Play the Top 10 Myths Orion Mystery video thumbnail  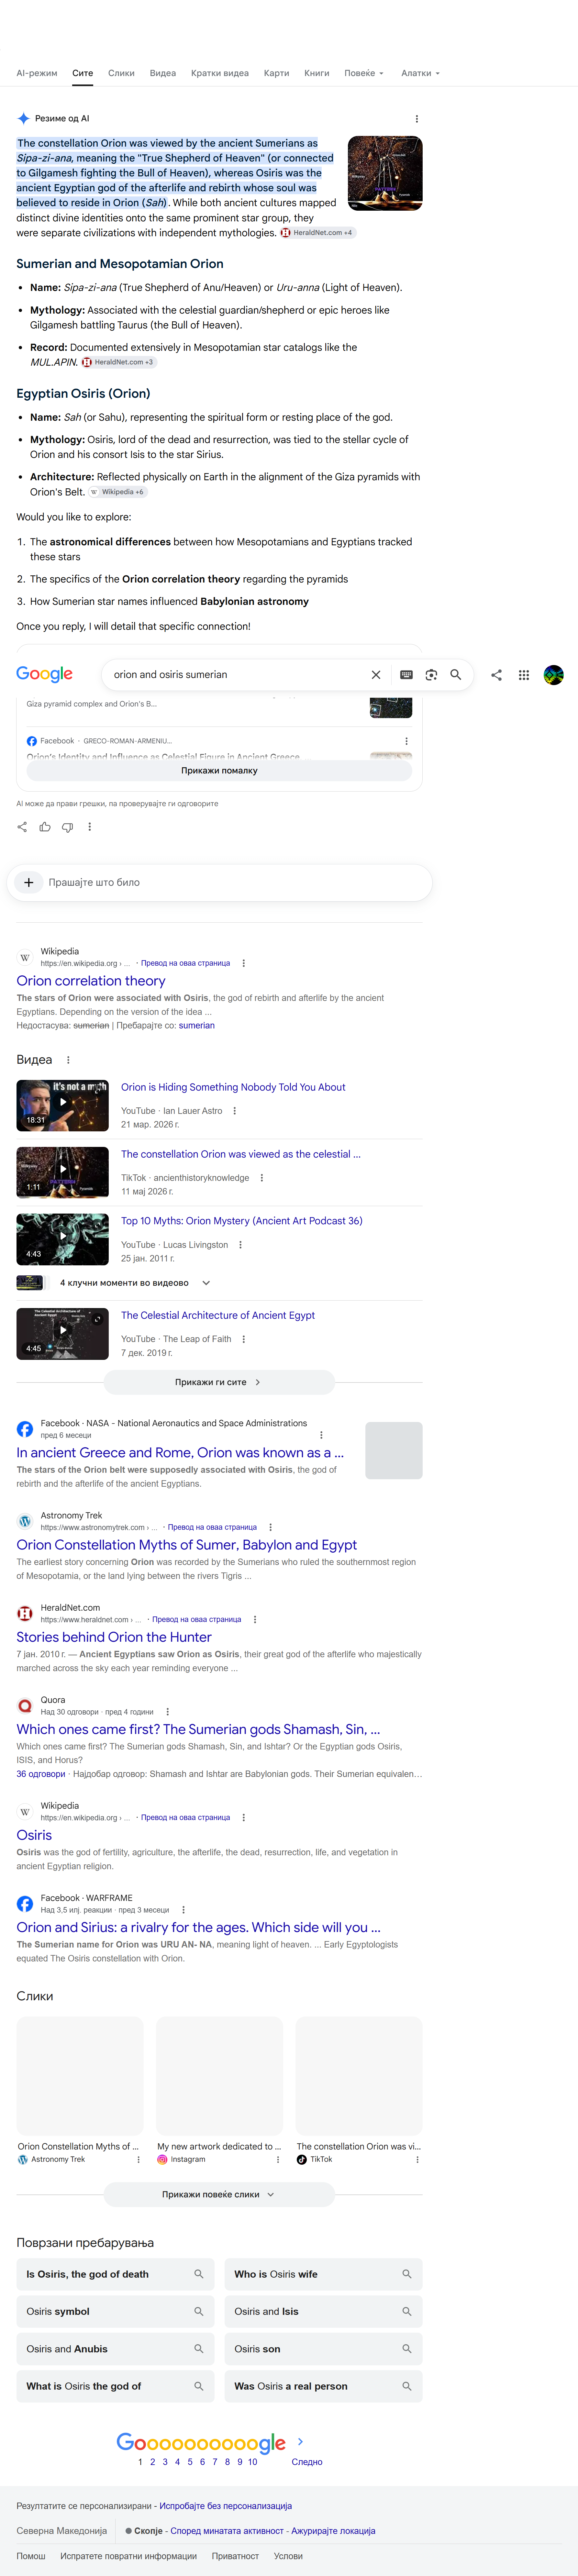62,1239
